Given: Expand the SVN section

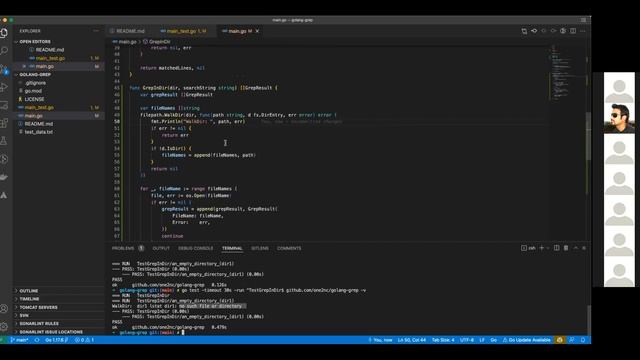Looking at the screenshot, I should [24, 315].
